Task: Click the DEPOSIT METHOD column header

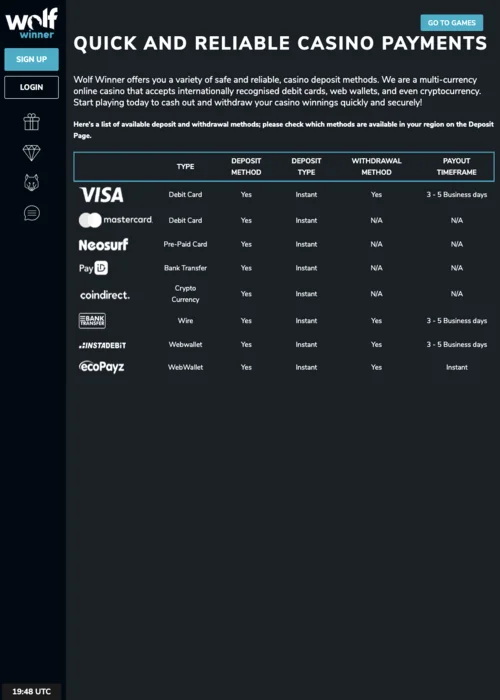Action: pos(246,167)
